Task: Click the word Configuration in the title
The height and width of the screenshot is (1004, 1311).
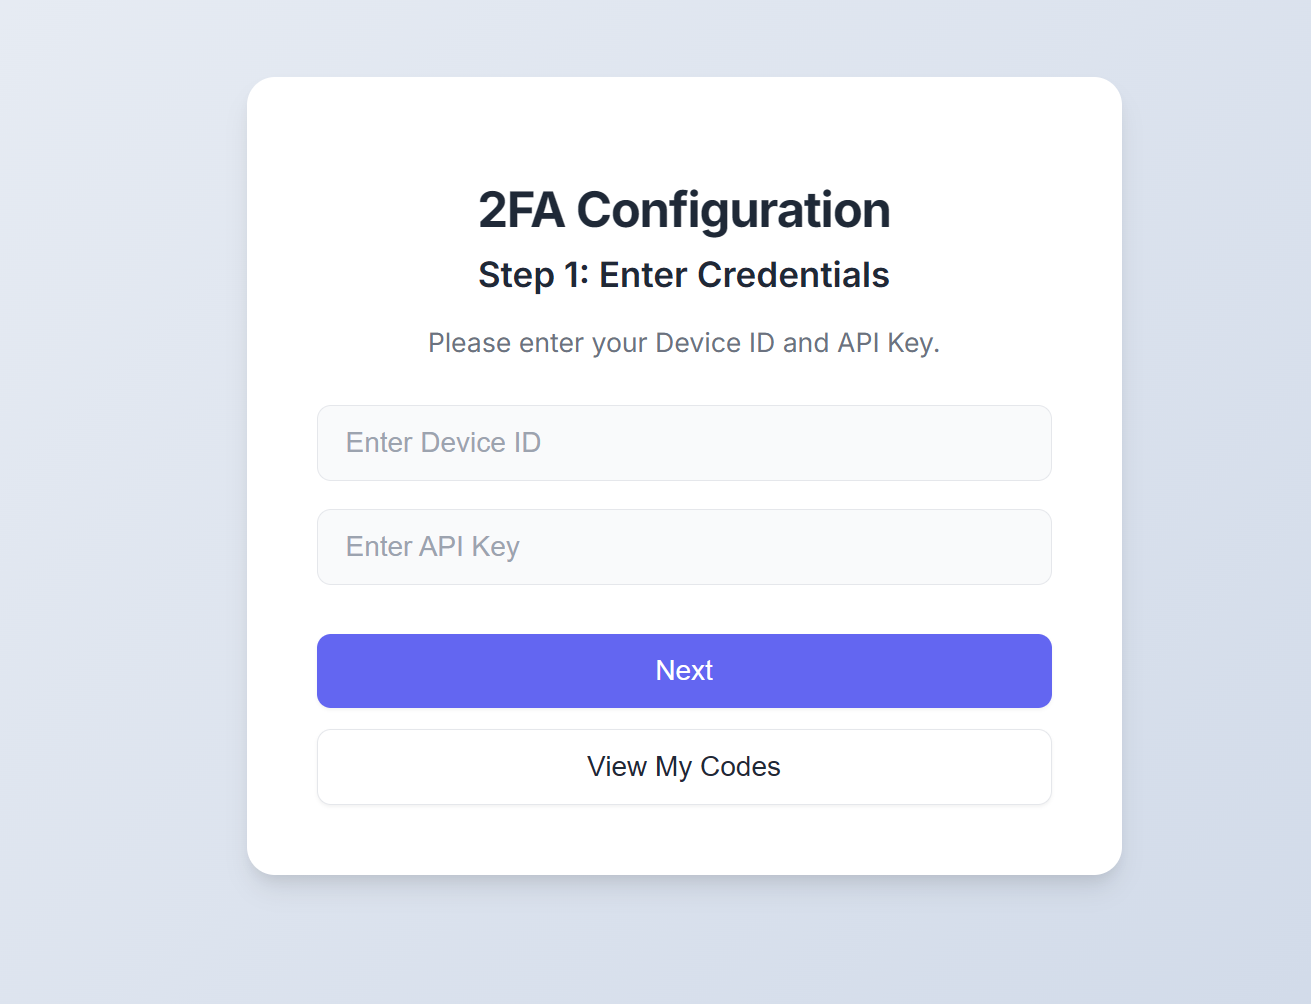Action: 733,210
